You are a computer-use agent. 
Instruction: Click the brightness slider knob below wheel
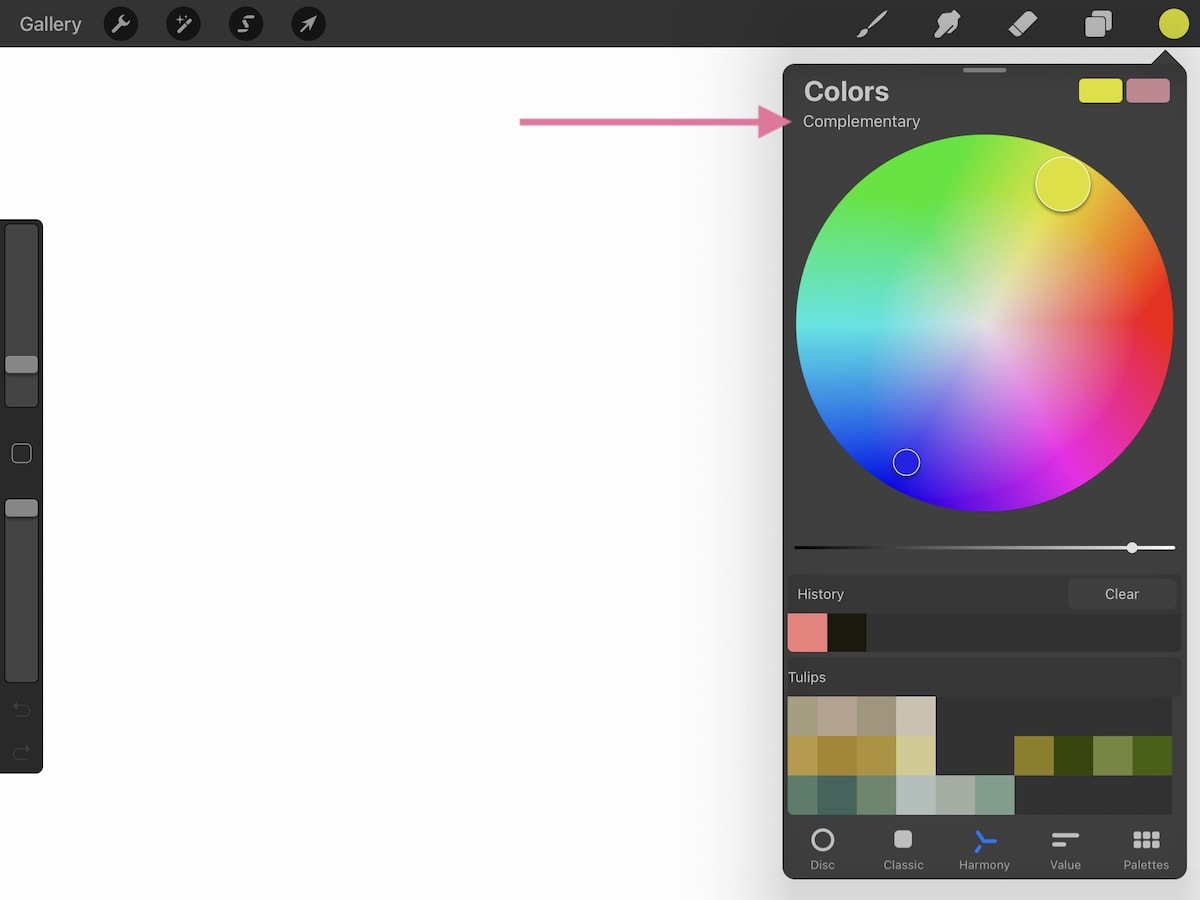[x=1132, y=547]
